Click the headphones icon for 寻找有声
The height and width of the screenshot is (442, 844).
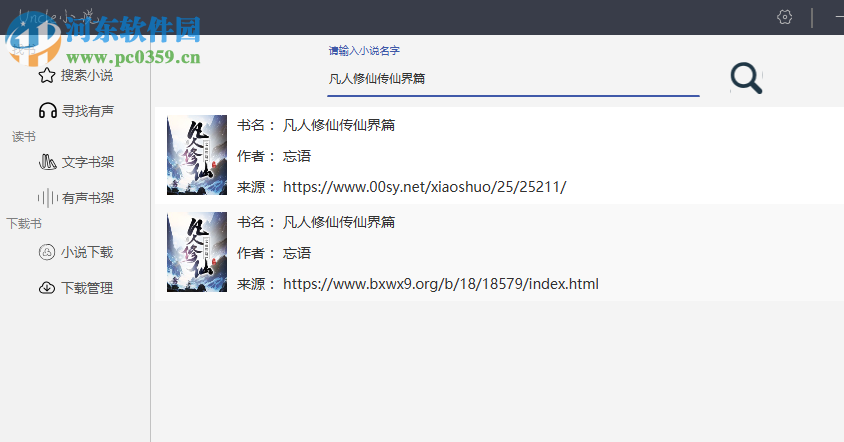point(48,111)
